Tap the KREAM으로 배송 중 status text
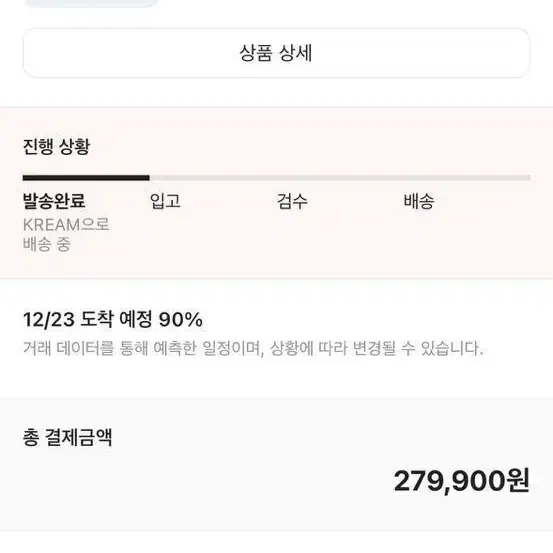The height and width of the screenshot is (553, 553). coord(66,234)
